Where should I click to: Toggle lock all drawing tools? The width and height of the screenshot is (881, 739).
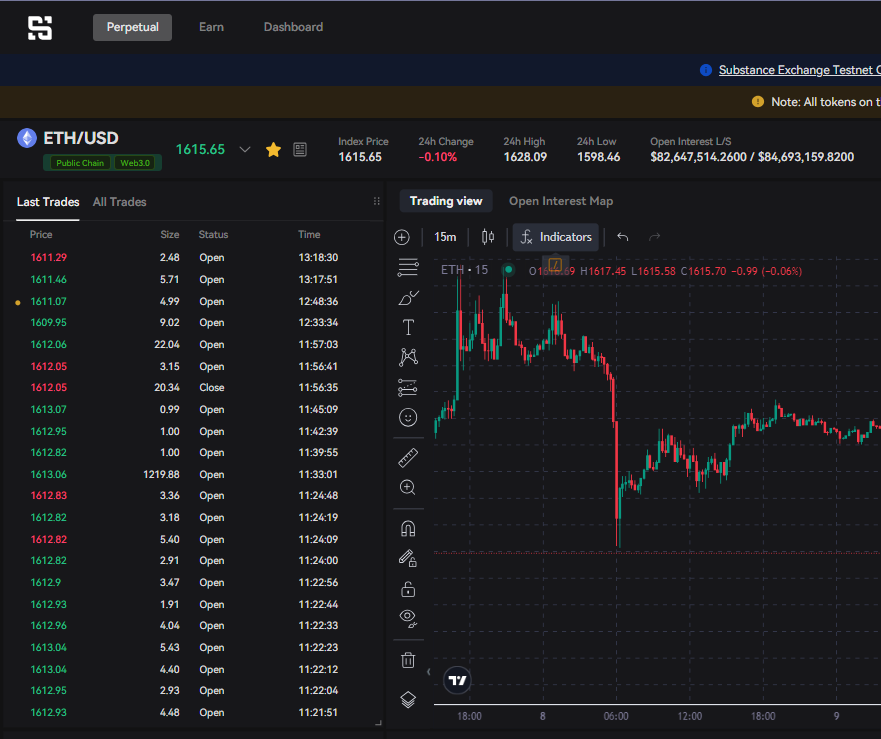(408, 589)
